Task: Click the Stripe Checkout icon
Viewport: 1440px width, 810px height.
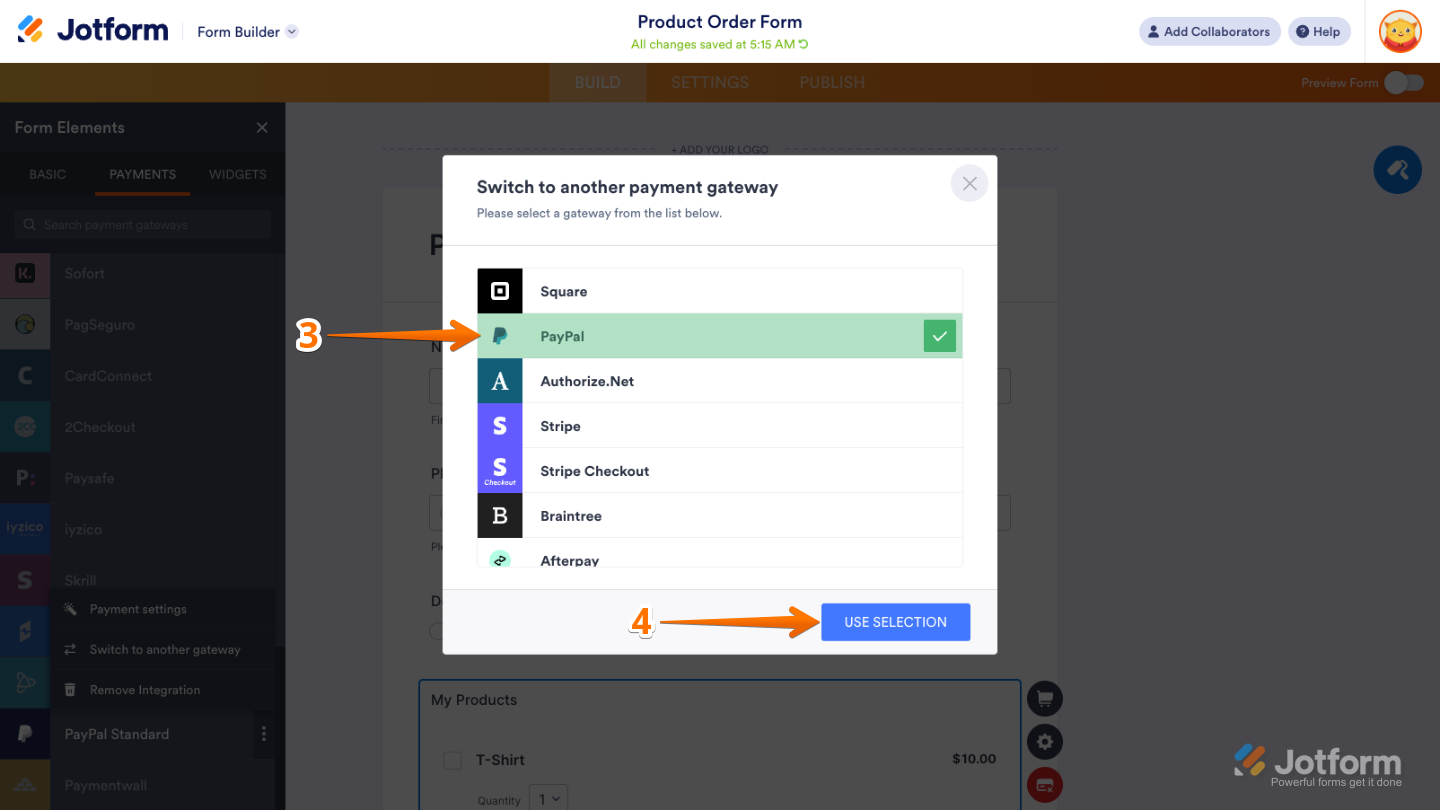Action: point(500,471)
